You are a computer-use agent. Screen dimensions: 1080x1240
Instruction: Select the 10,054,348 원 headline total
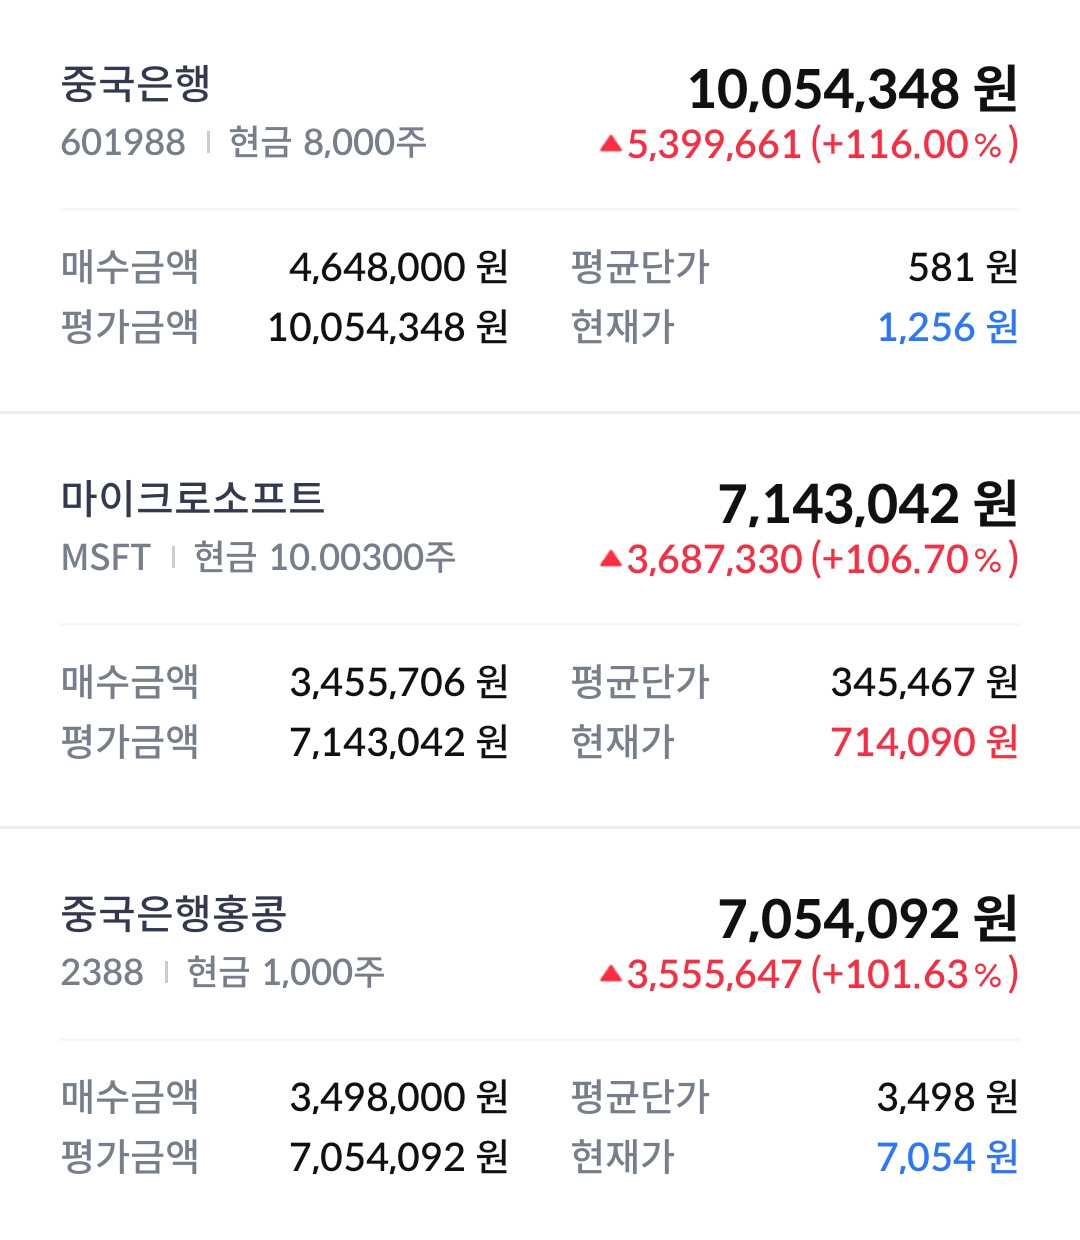[x=852, y=90]
